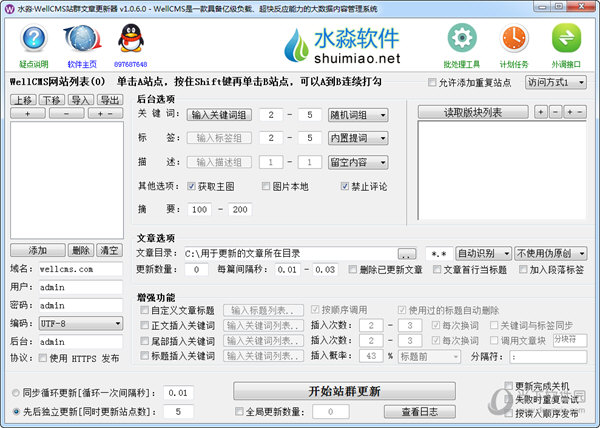Screen dimensions: 600x428
Task: Click the 循环一次间隔秒 field showing 0.01
Action: 178,392
